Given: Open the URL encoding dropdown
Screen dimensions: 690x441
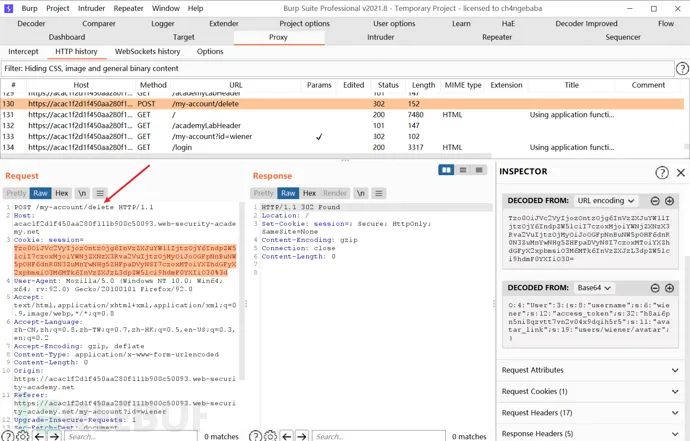Looking at the screenshot, I should pos(606,201).
